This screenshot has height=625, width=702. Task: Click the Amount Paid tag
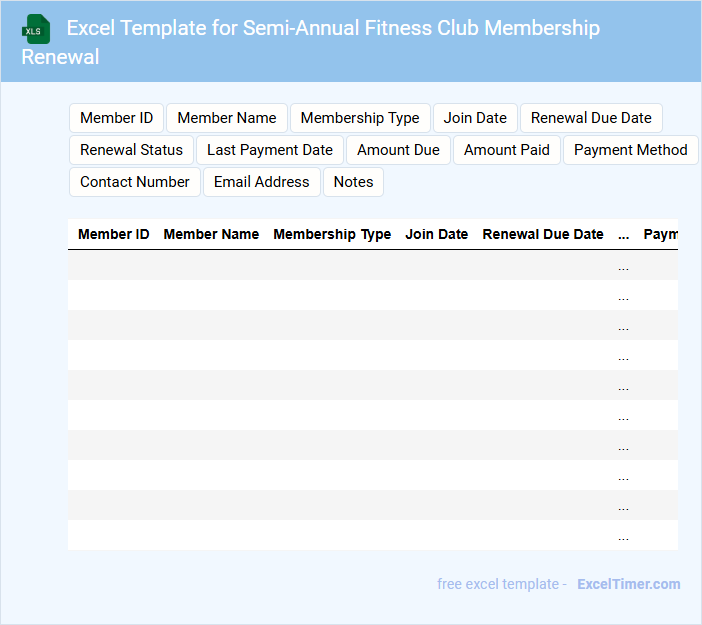click(507, 150)
